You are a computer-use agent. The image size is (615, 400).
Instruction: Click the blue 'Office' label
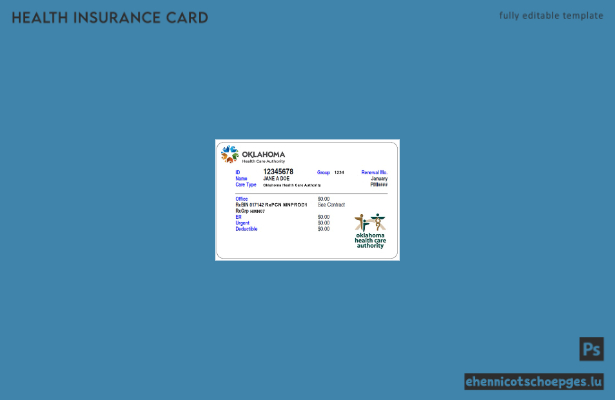tap(242, 199)
